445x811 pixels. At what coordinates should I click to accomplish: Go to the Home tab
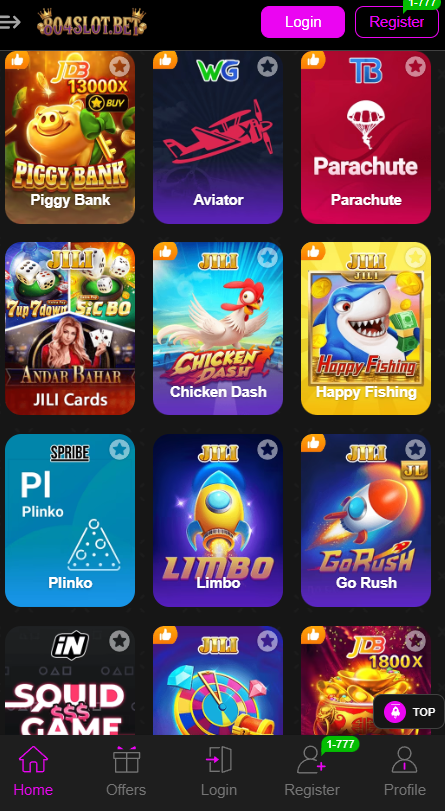(x=33, y=771)
